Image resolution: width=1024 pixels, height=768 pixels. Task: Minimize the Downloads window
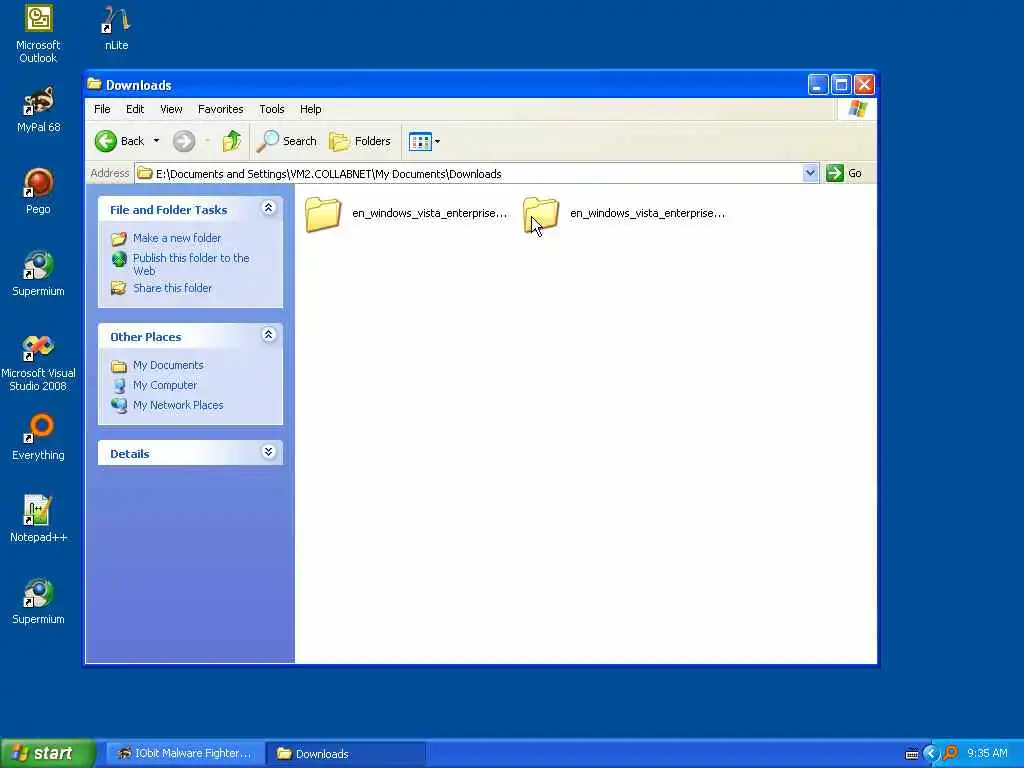click(818, 84)
